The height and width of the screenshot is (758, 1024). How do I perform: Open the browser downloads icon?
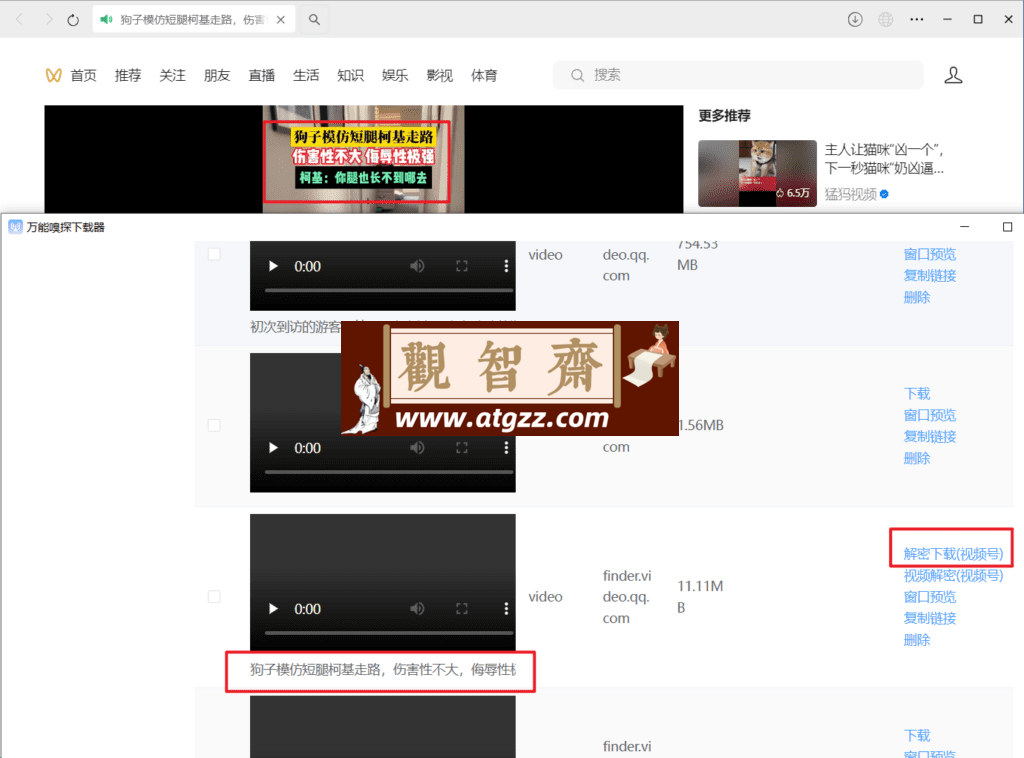coord(855,20)
